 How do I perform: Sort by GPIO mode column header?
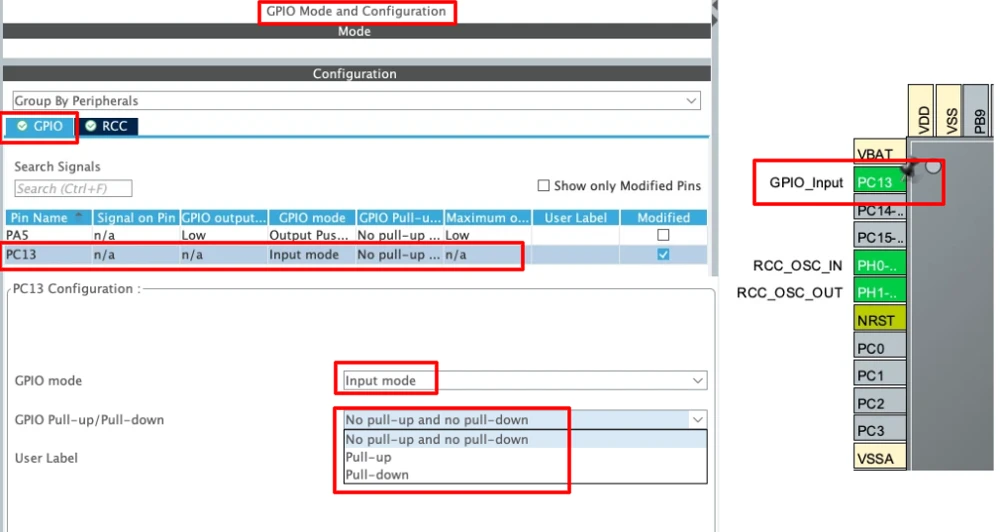click(312, 218)
